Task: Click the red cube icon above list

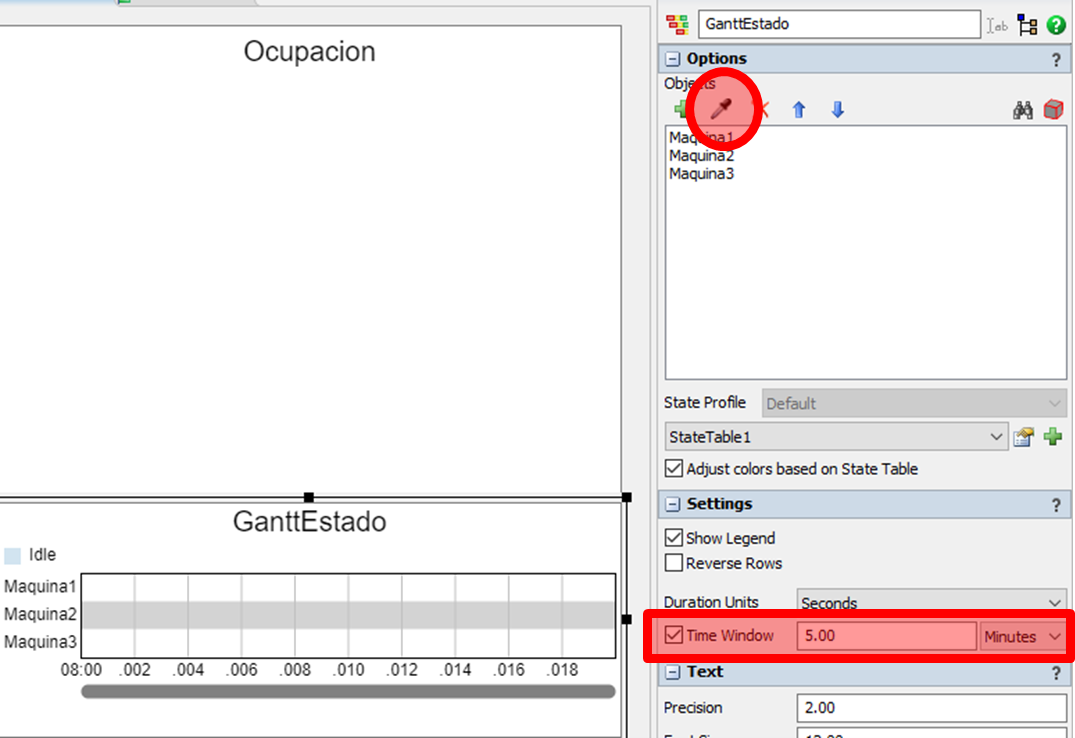Action: tap(1053, 110)
